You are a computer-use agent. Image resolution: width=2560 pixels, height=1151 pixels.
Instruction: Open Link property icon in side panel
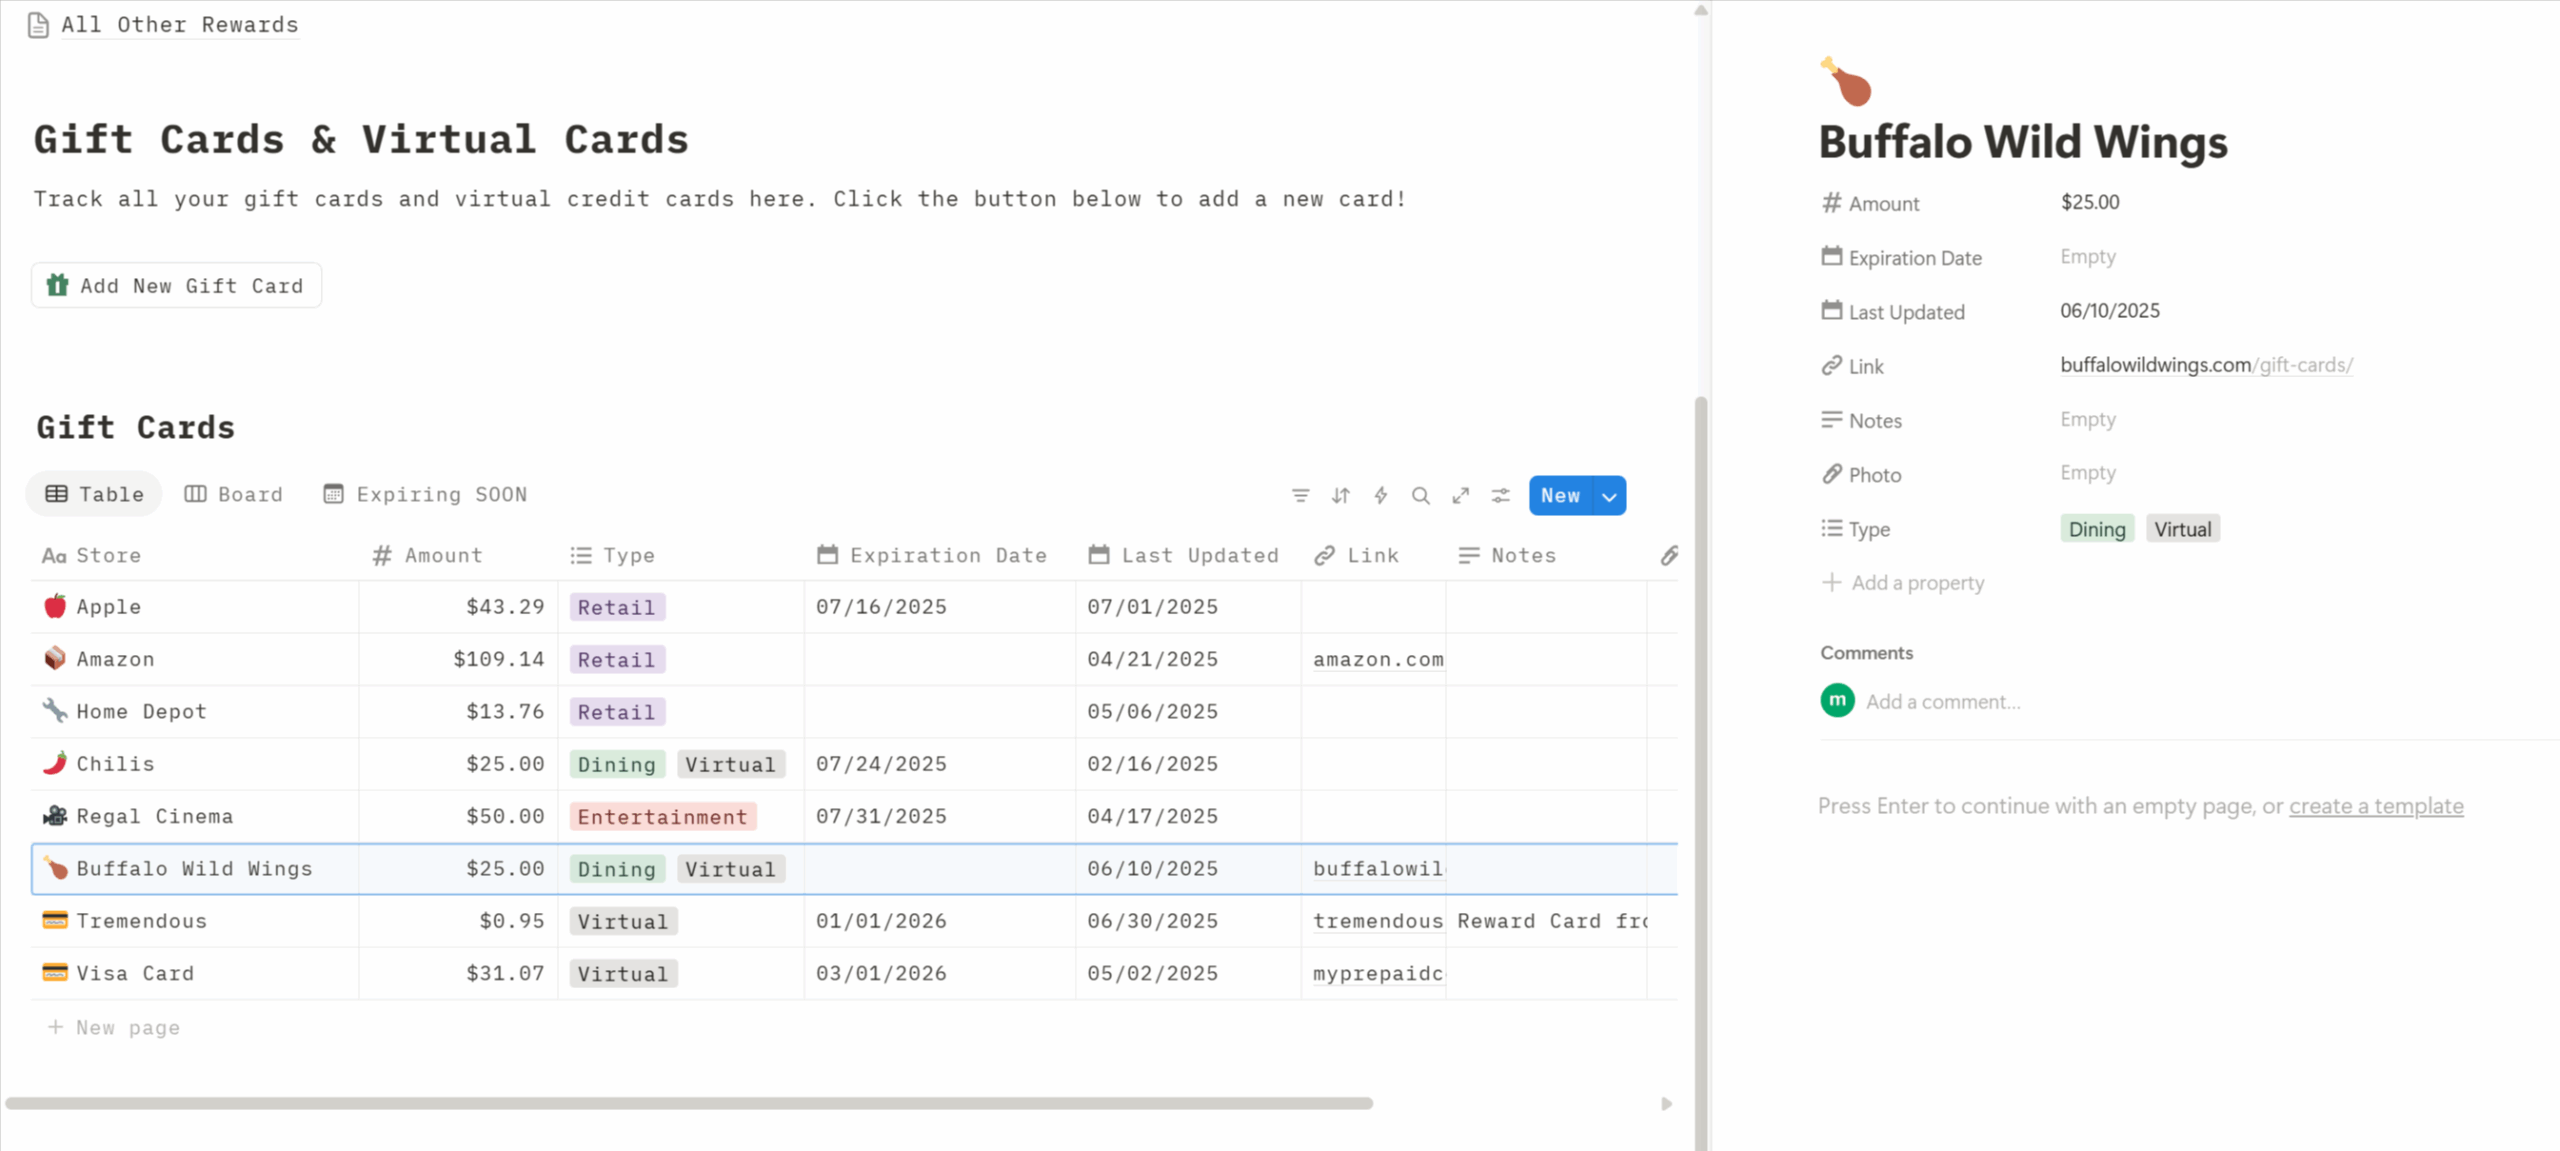pos(1831,366)
